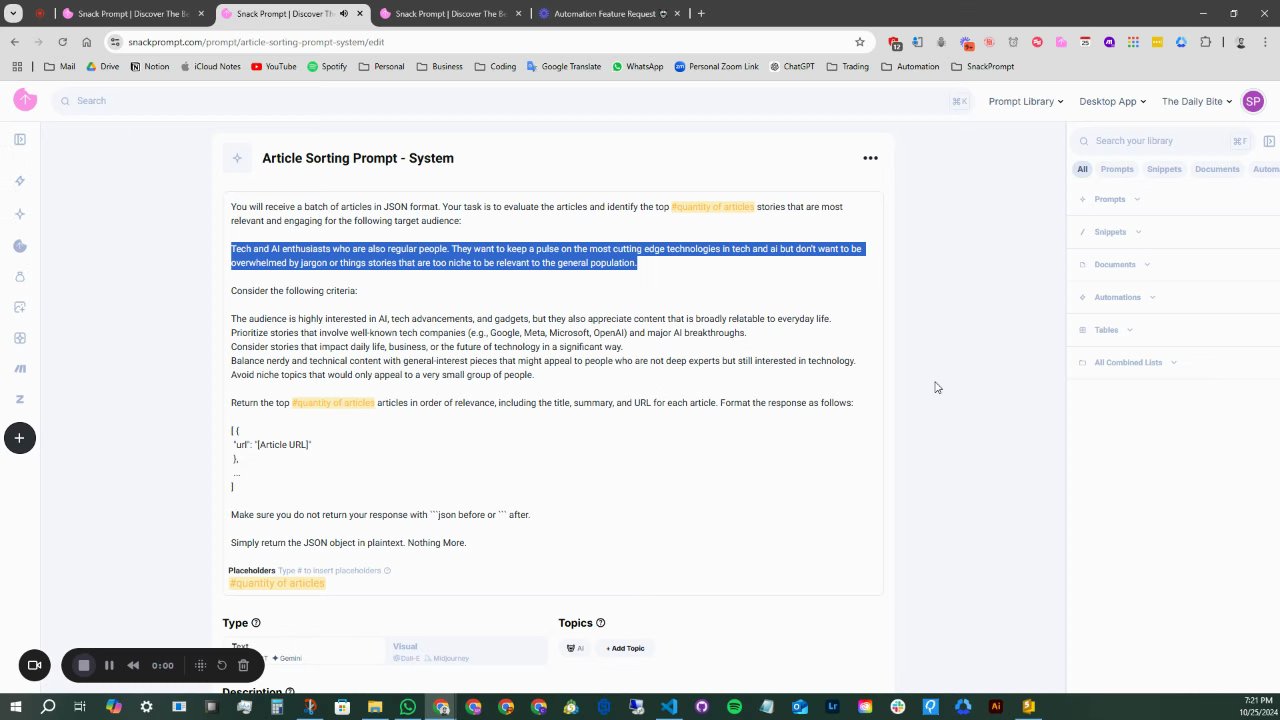Screen dimensions: 1280x720
Task: Click the #quantity of articles placeholder chip
Action: [x=277, y=583]
